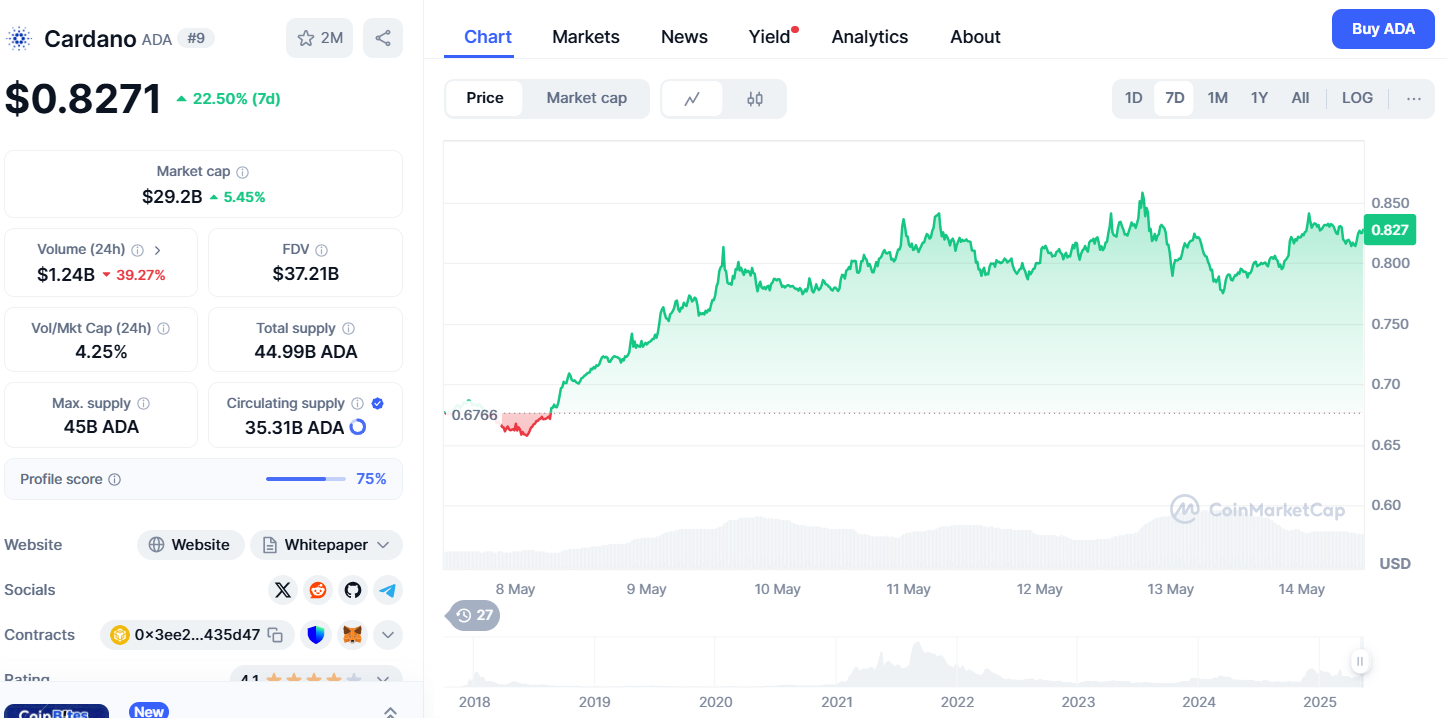This screenshot has height=718, width=1447.
Task: Switch to the line chart view icon
Action: click(x=692, y=98)
